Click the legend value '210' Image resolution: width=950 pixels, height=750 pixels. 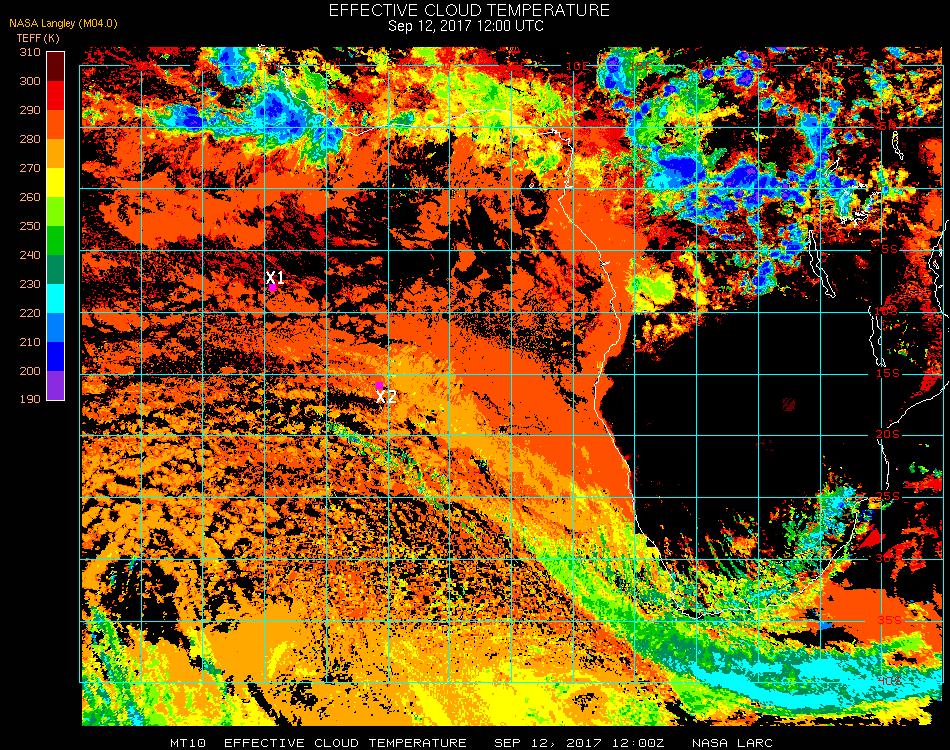click(x=30, y=342)
